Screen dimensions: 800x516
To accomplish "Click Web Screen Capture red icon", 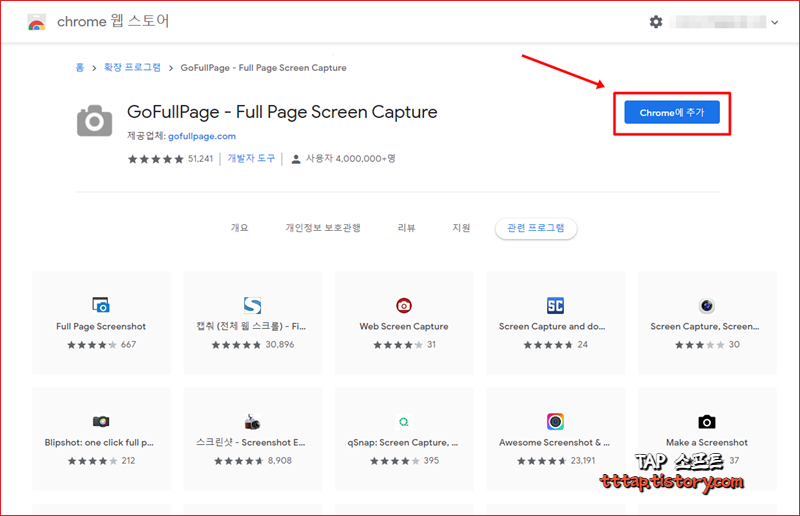I will [404, 305].
